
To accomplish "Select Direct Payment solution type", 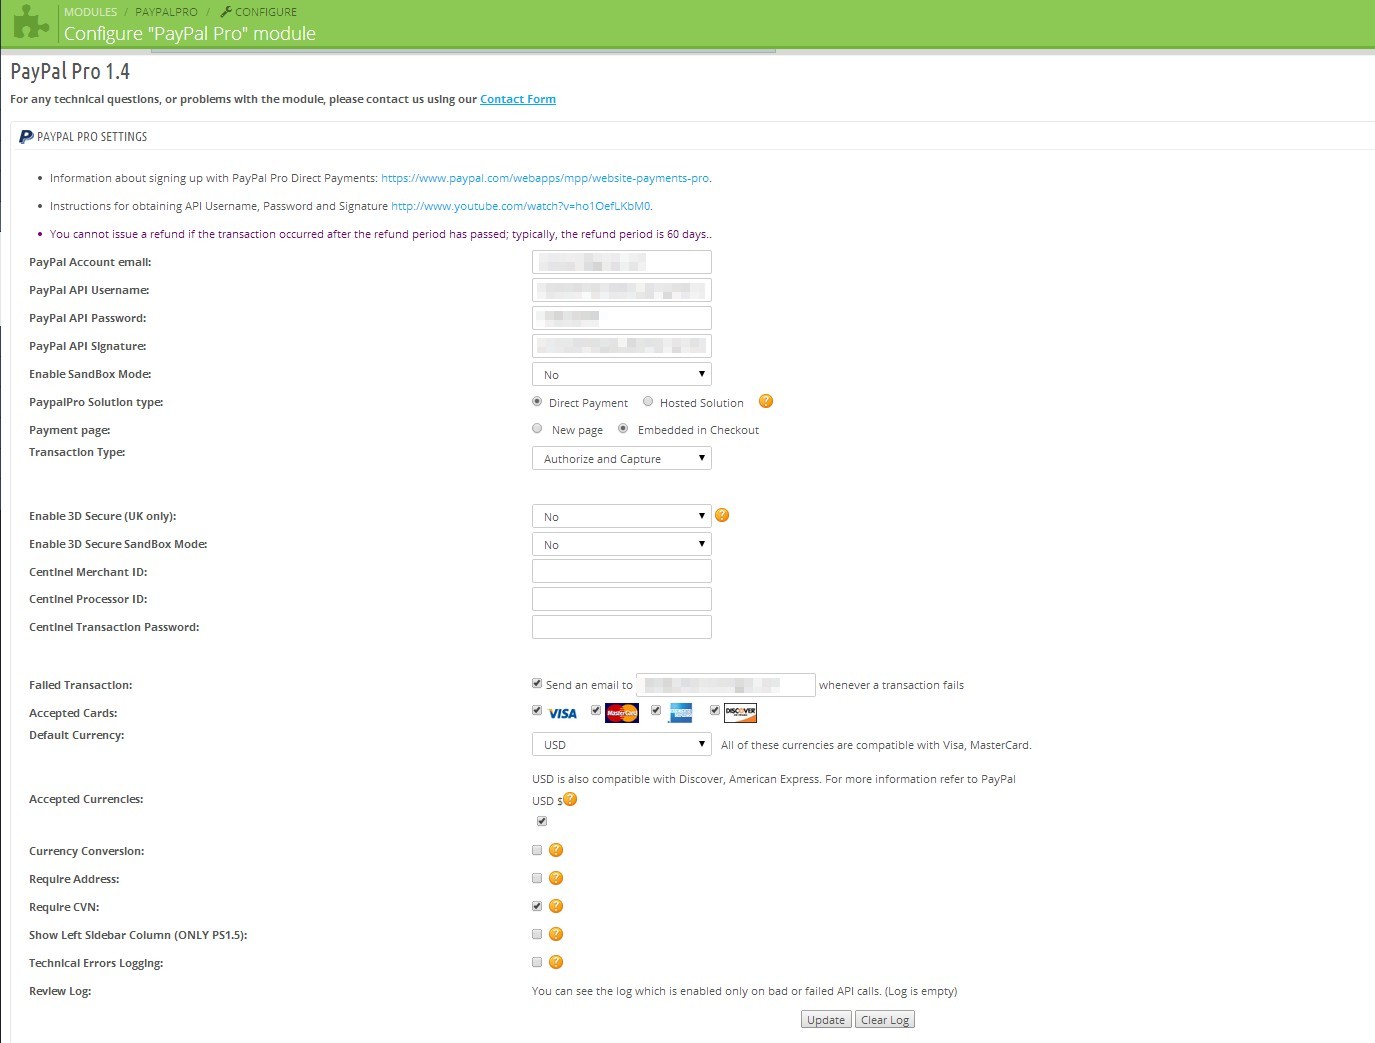I will [537, 401].
